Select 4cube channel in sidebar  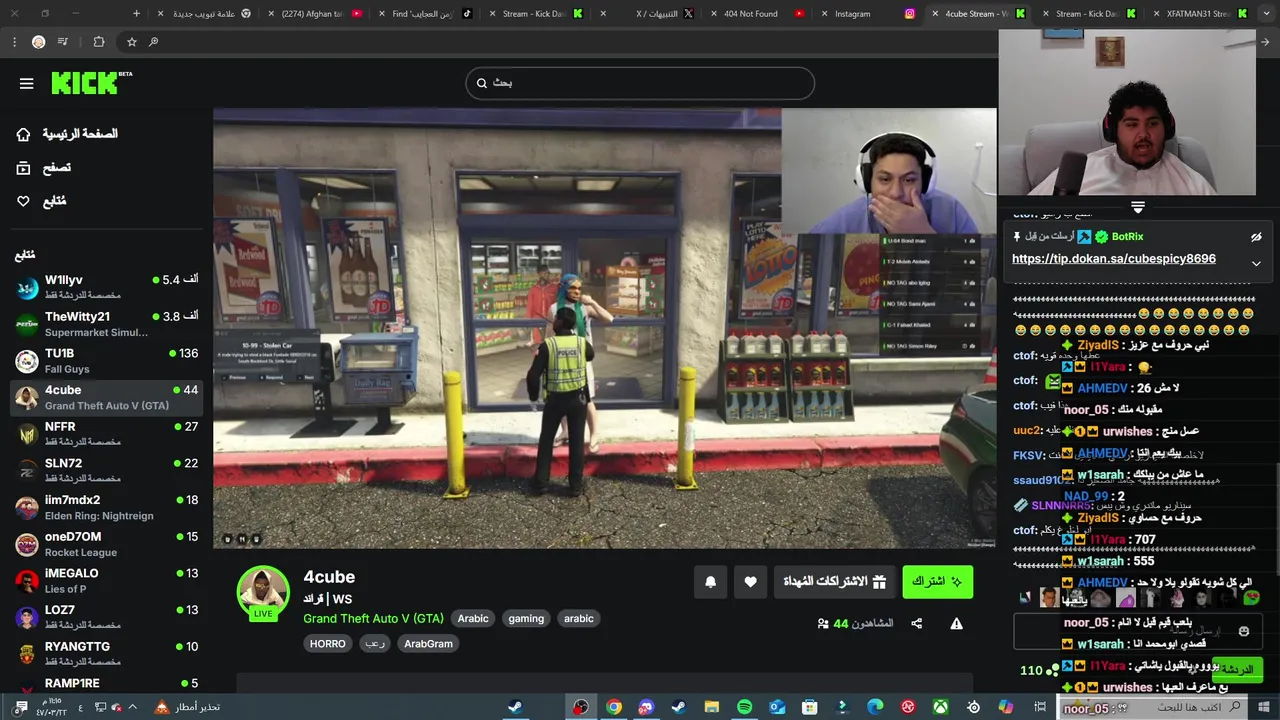tap(106, 397)
